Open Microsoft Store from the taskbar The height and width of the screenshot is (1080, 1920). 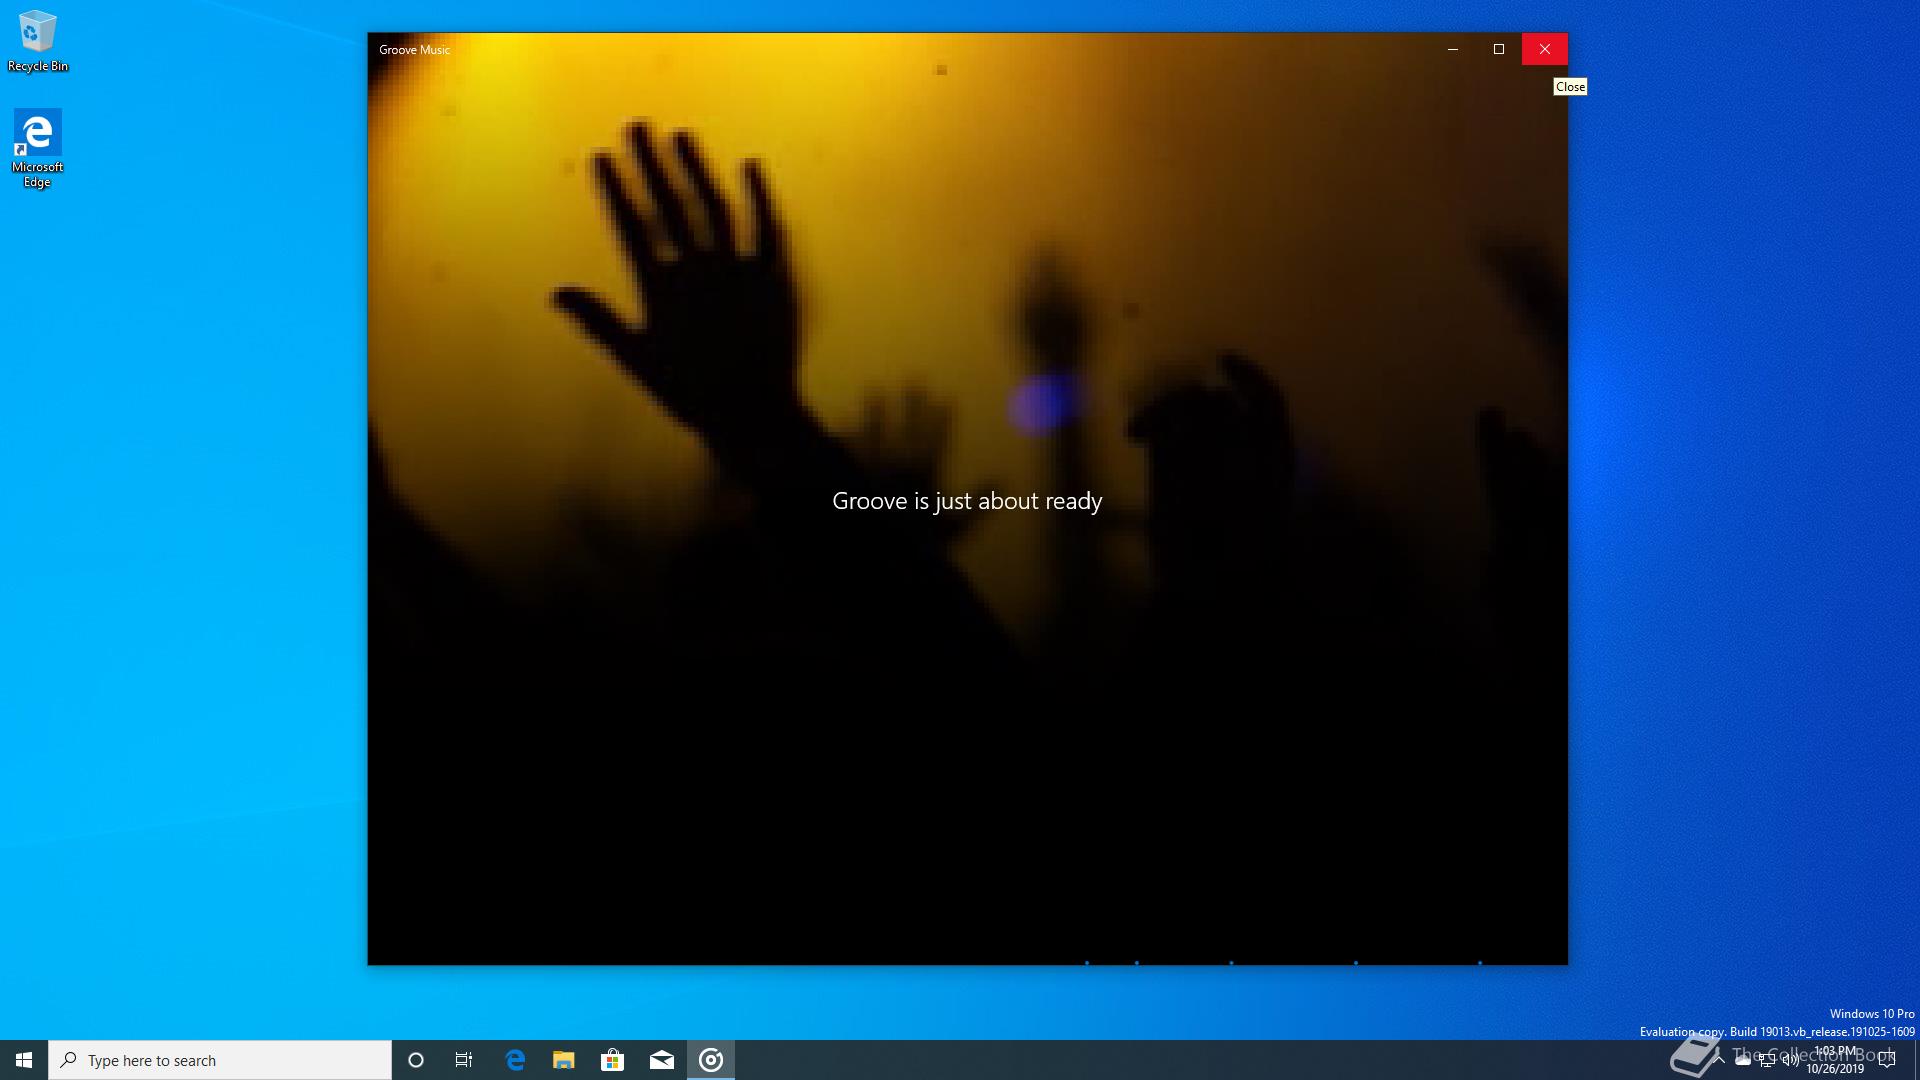click(612, 1060)
